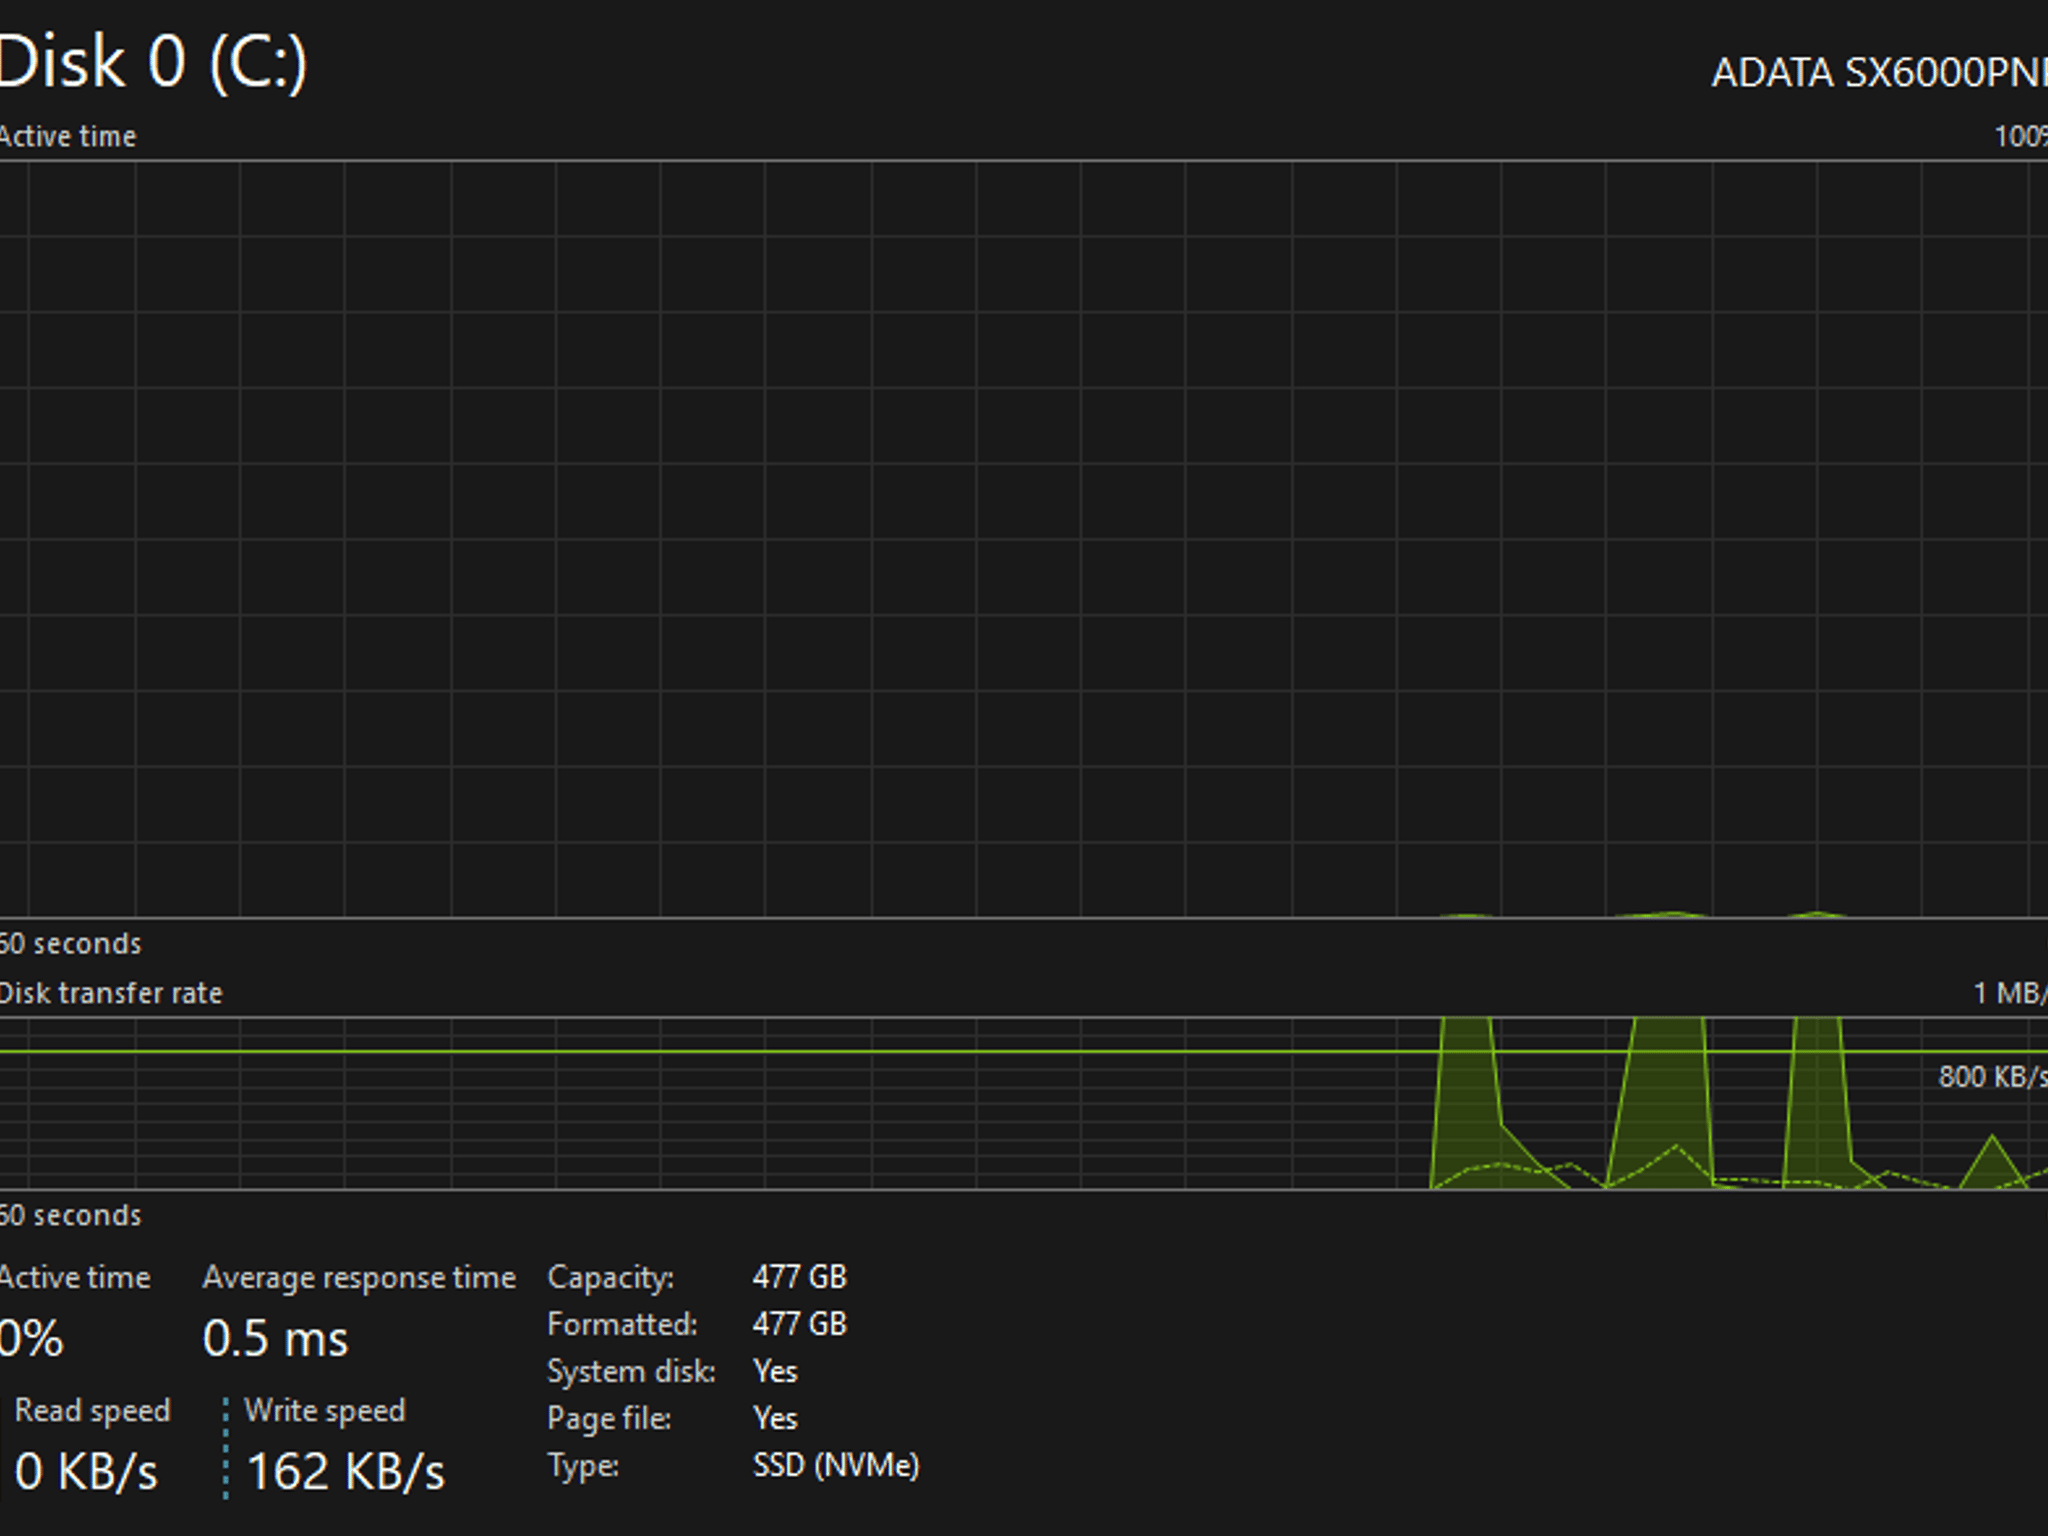Click the ADATA SX6000PNP model name

point(1879,73)
